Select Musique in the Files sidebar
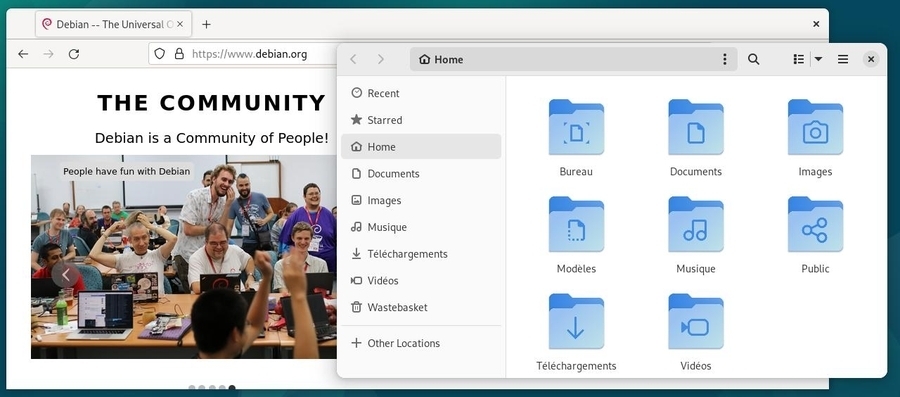The width and height of the screenshot is (900, 397). (421, 227)
